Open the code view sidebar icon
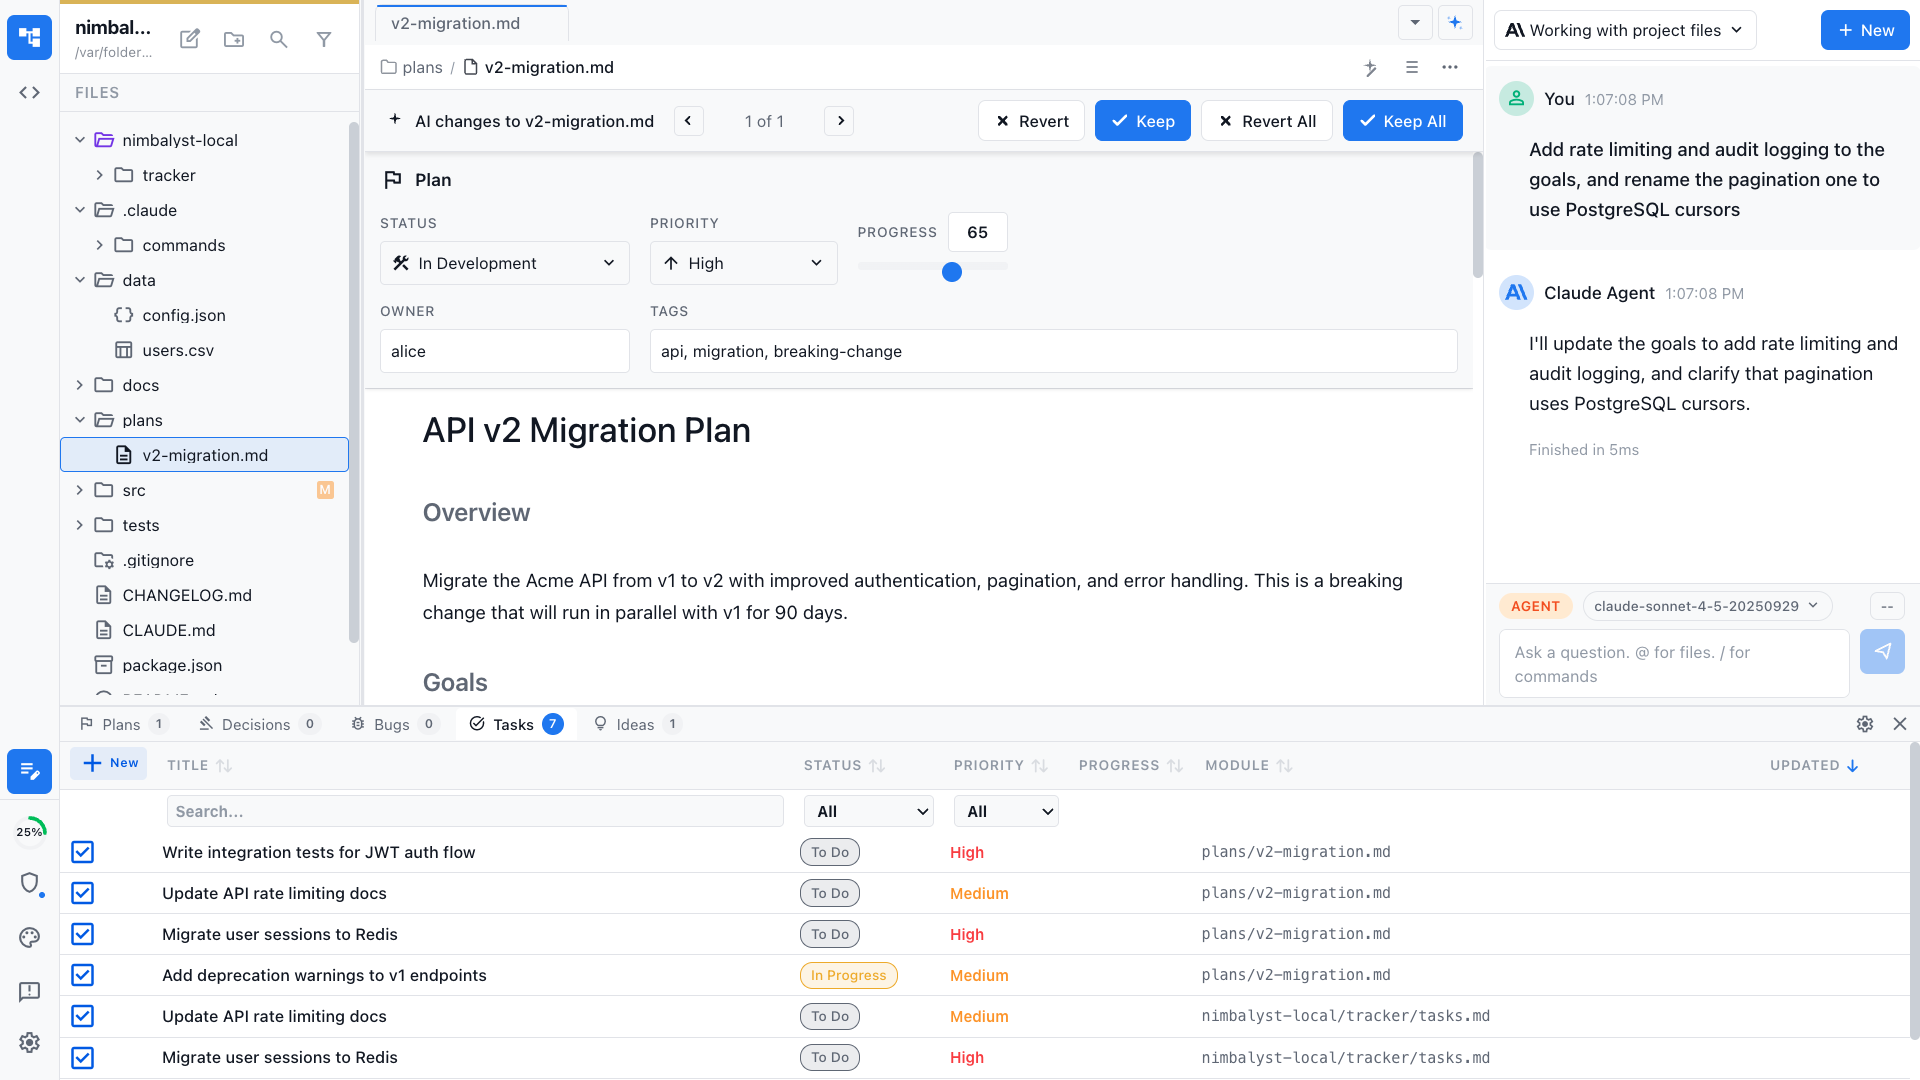This screenshot has width=1920, height=1080. (30, 93)
